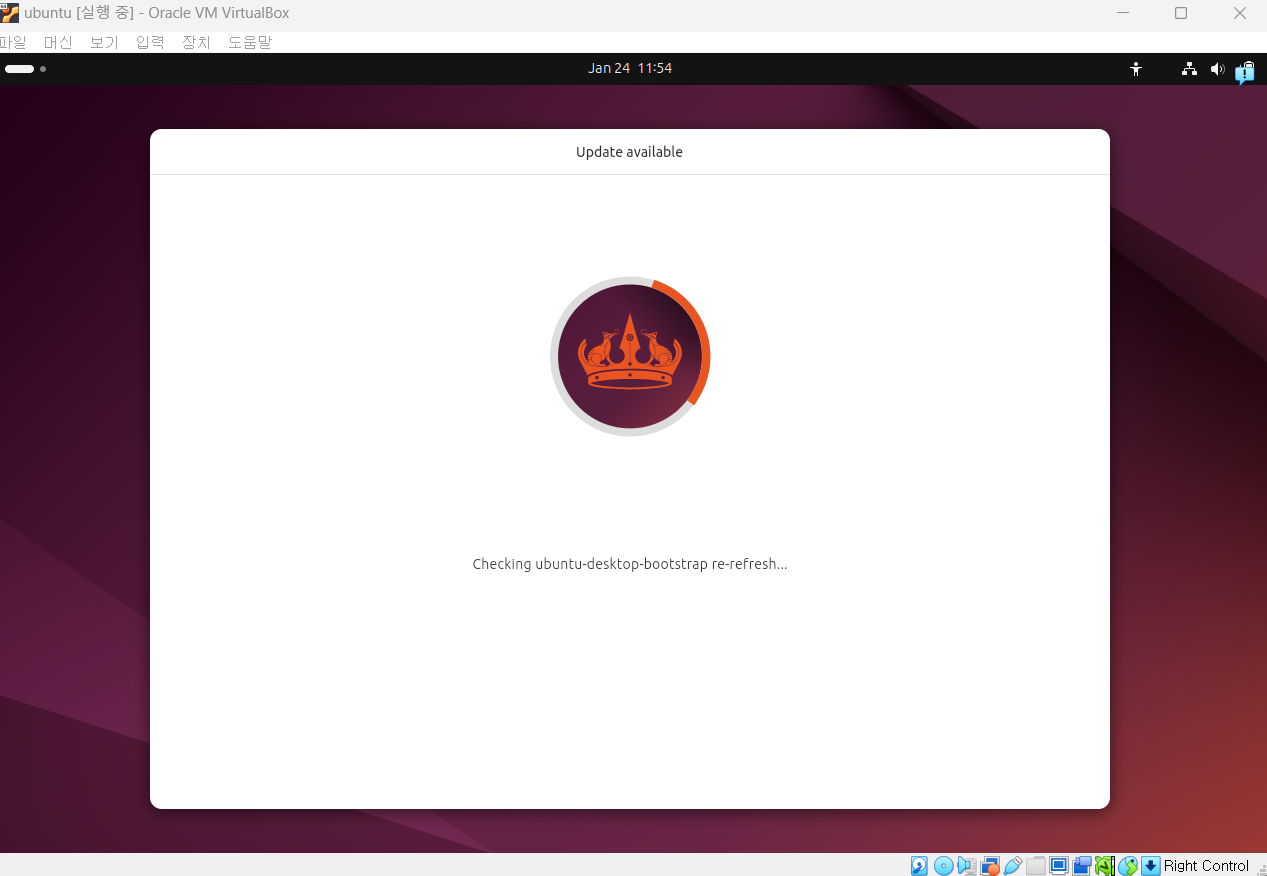Open the display settings indicator
1267x876 pixels.
tap(1059, 866)
